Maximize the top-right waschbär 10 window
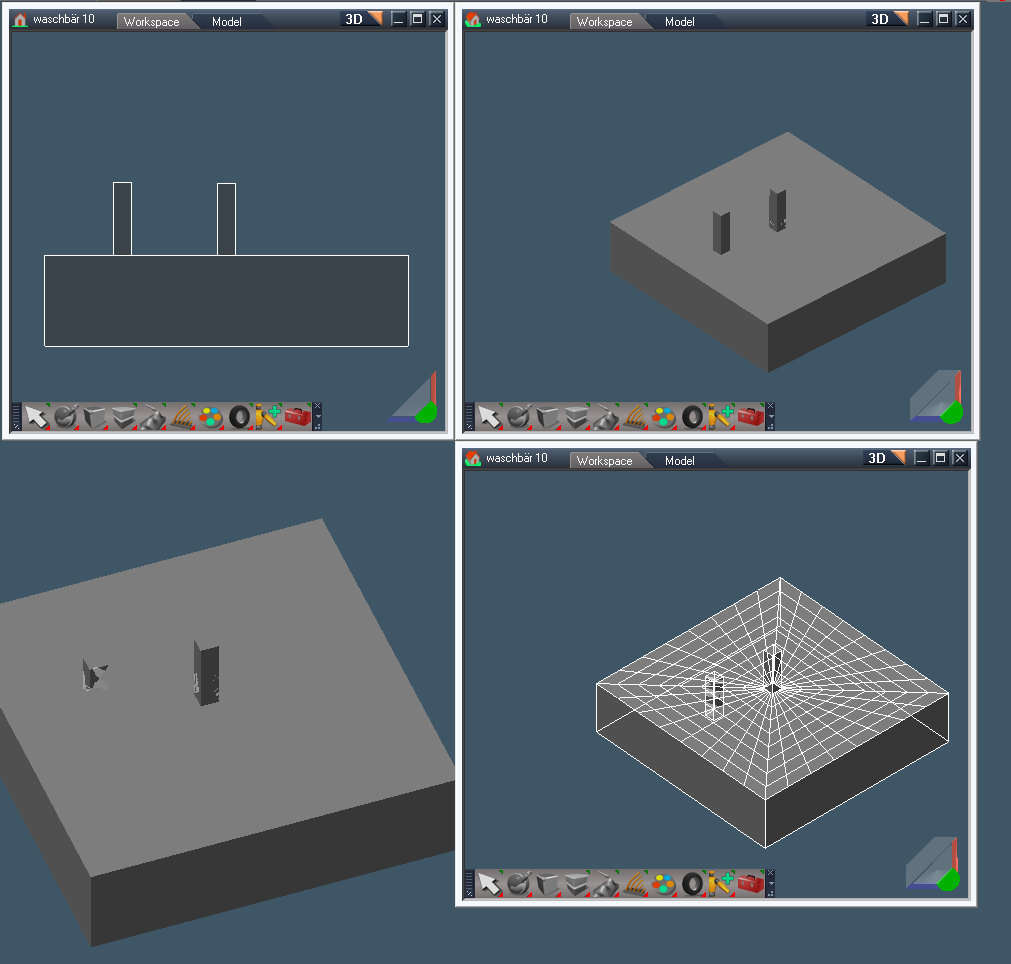This screenshot has width=1011, height=964. (x=943, y=19)
